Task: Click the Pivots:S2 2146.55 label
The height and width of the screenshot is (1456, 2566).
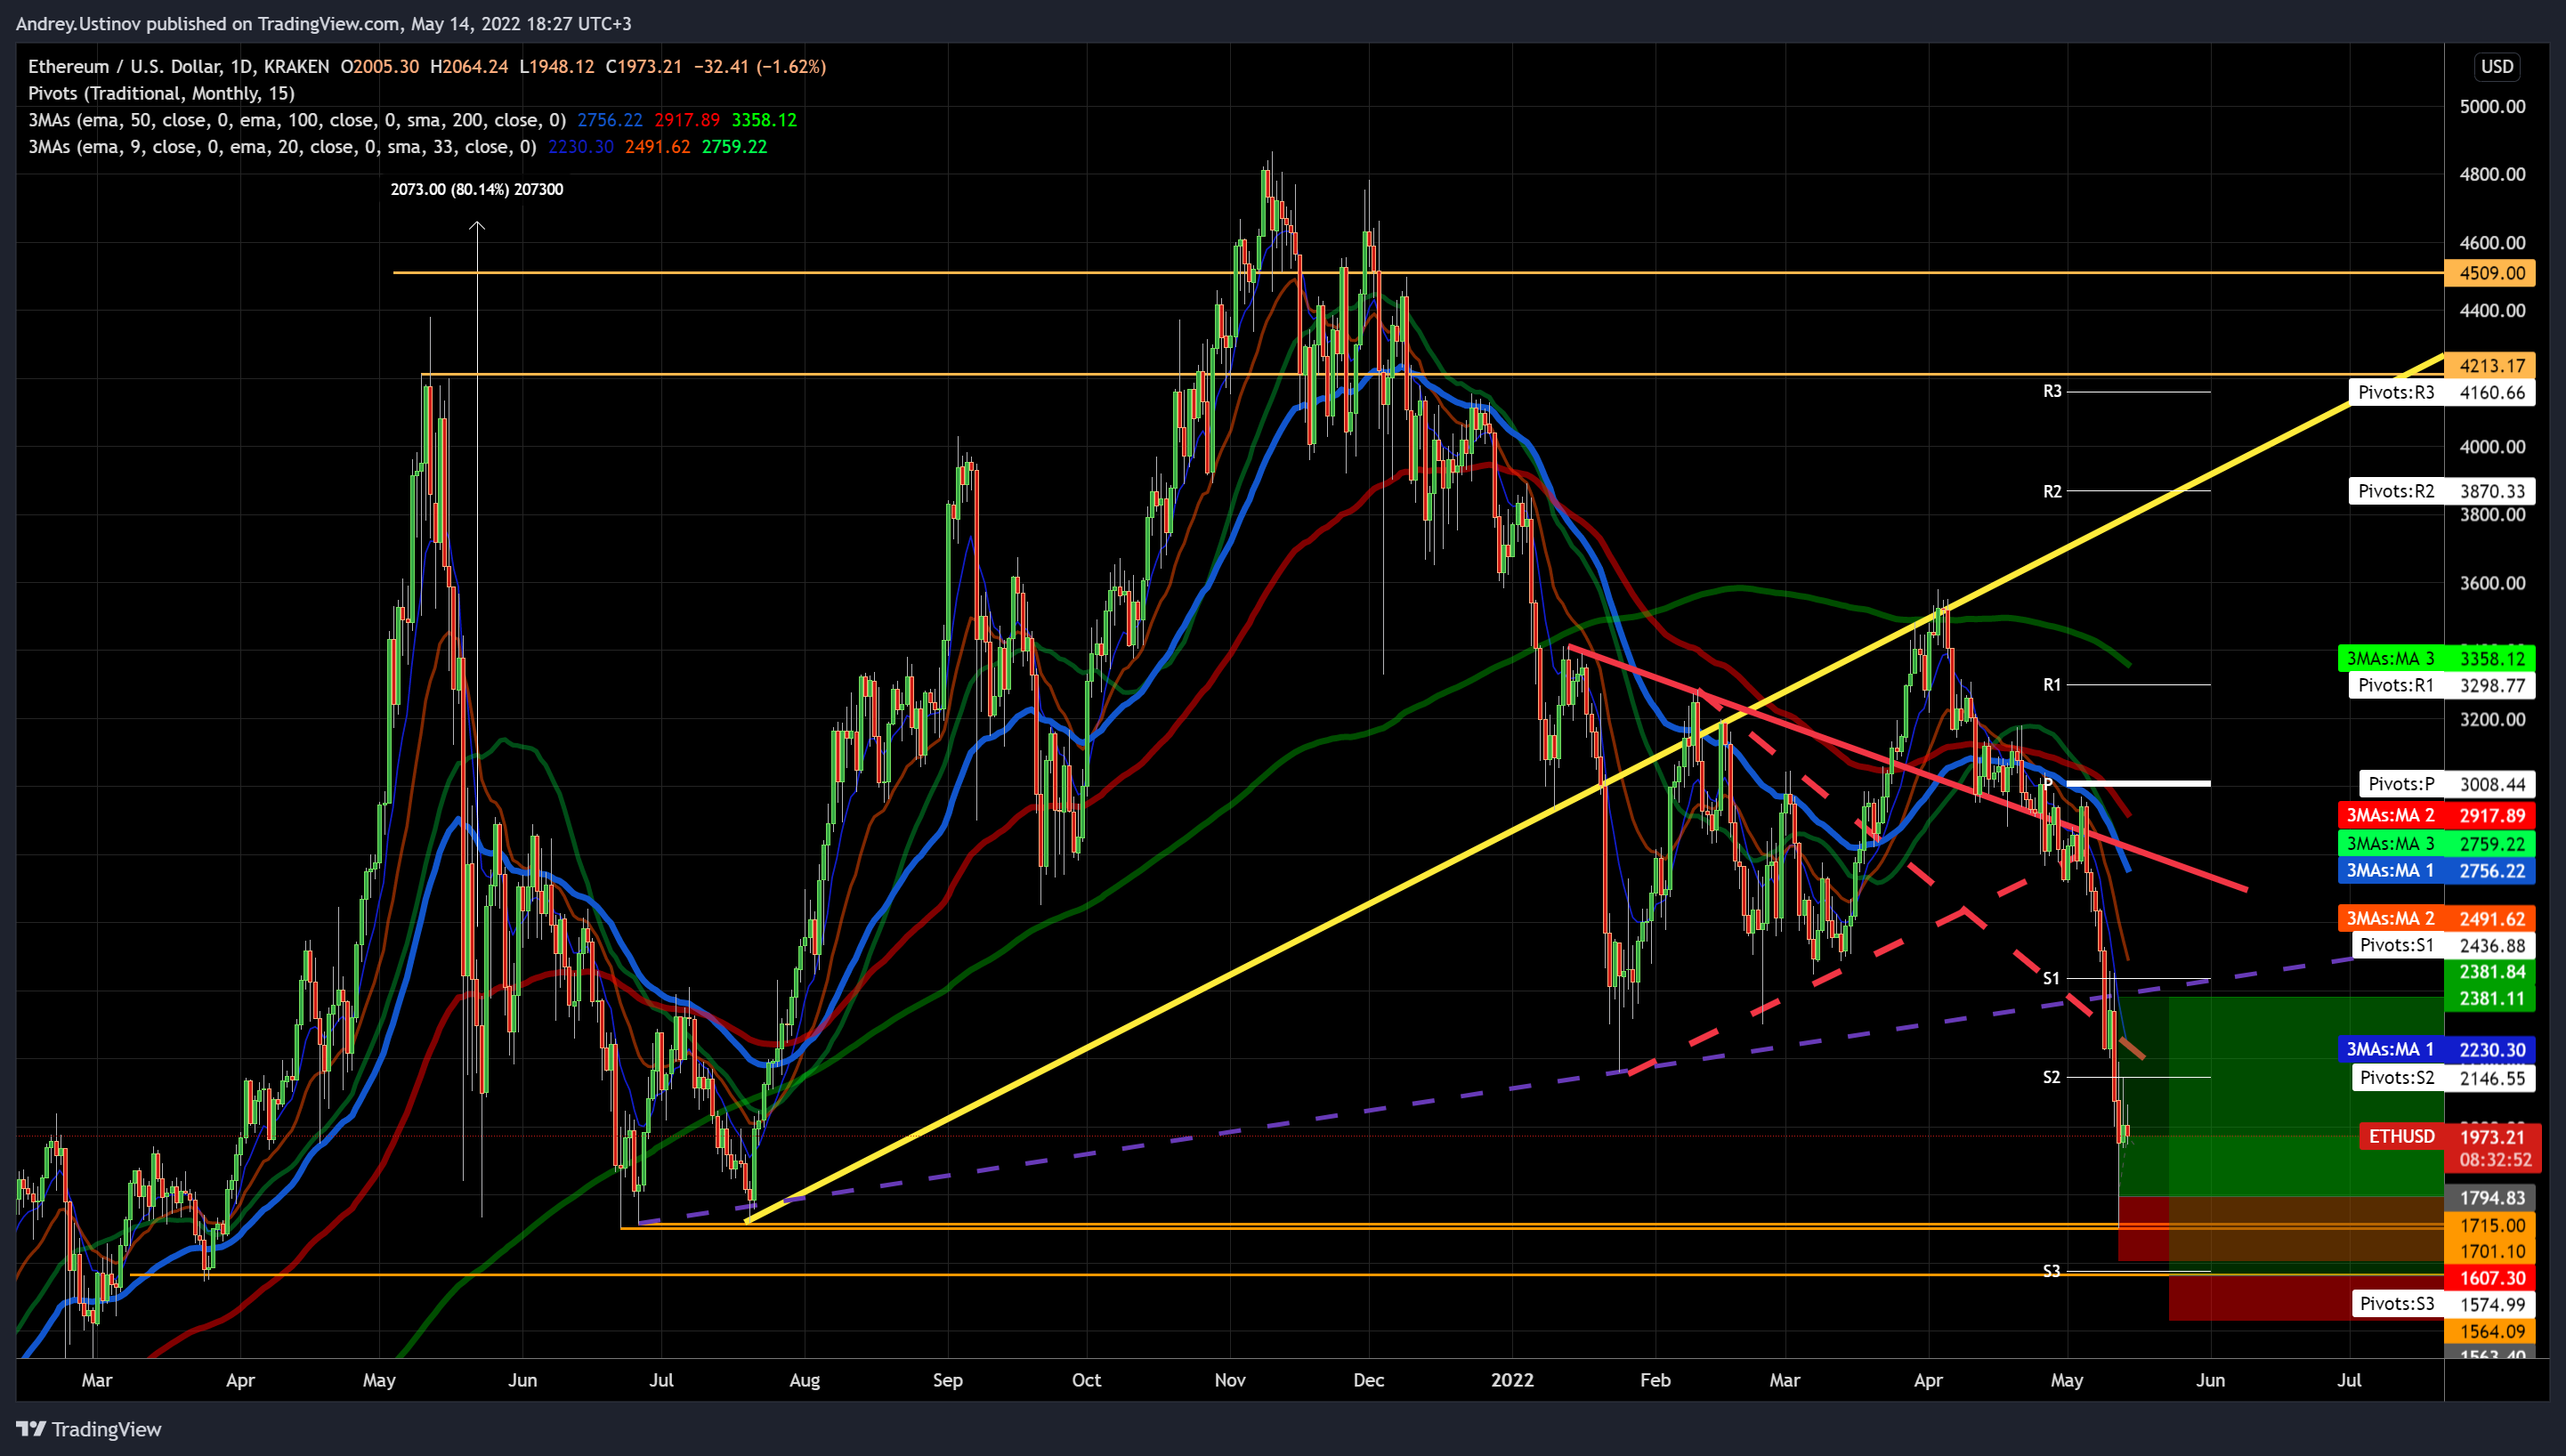Action: [x=2444, y=1078]
